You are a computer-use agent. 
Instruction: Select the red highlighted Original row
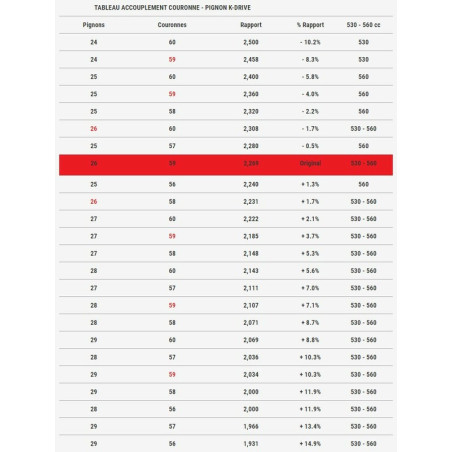[226, 165]
